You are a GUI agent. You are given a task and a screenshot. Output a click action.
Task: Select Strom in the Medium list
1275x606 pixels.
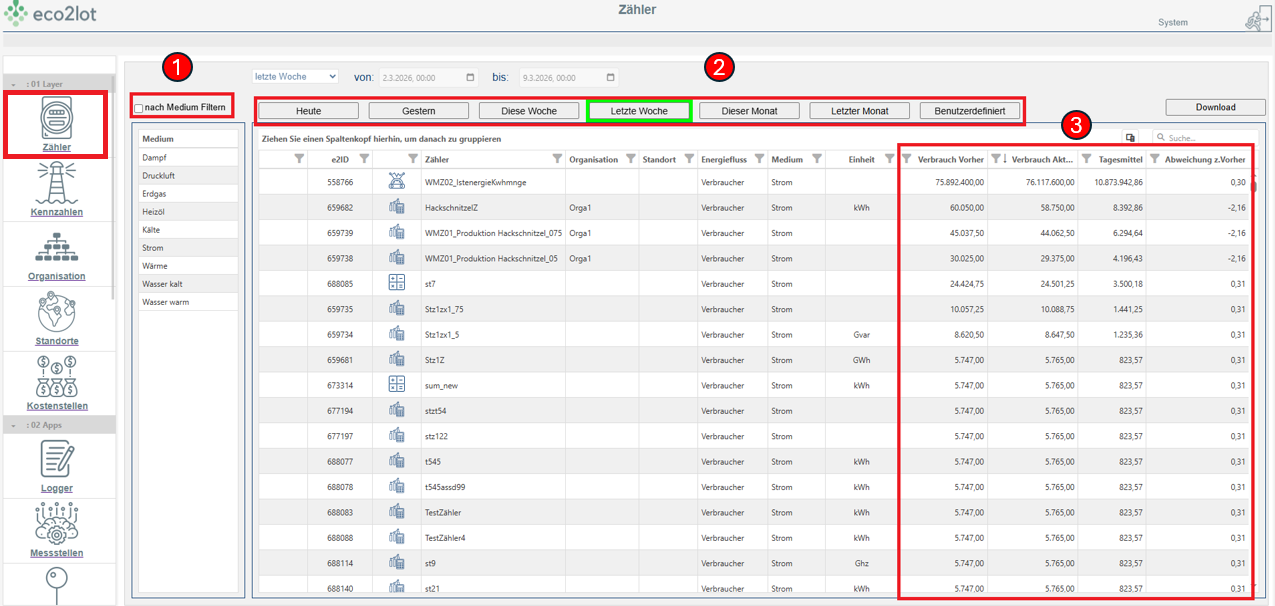click(153, 247)
